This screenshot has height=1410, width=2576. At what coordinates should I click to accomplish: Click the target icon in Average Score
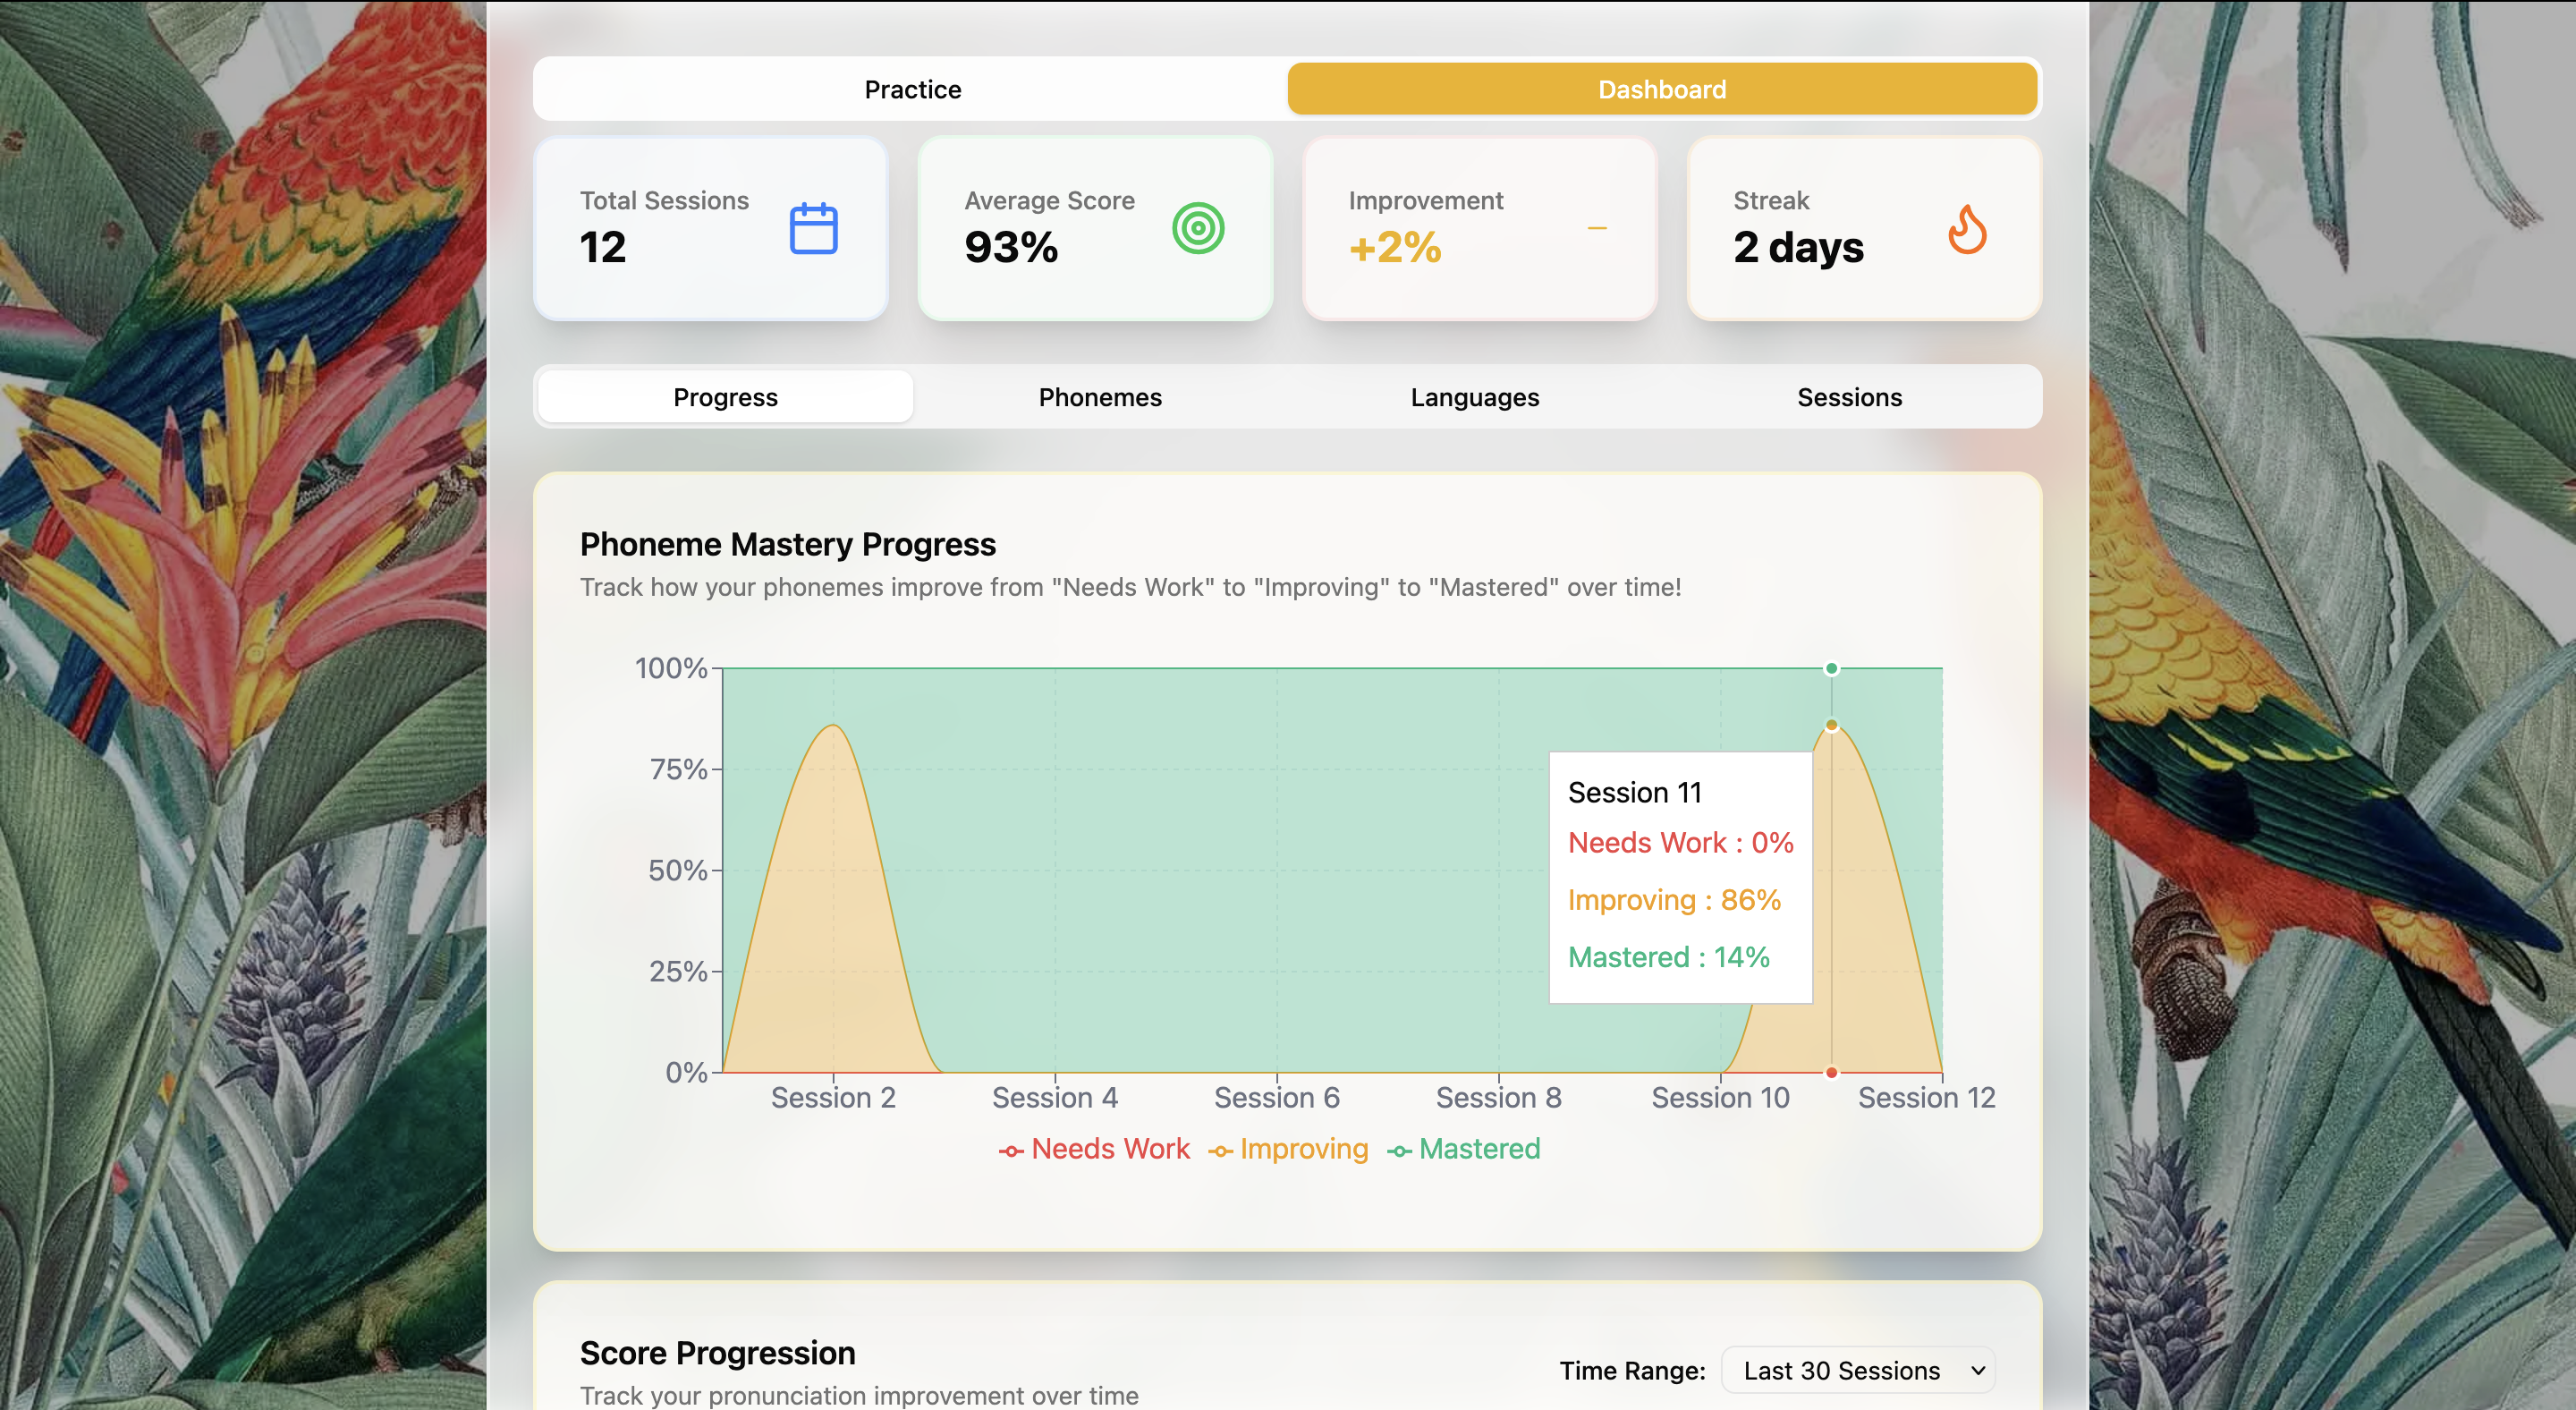point(1197,228)
